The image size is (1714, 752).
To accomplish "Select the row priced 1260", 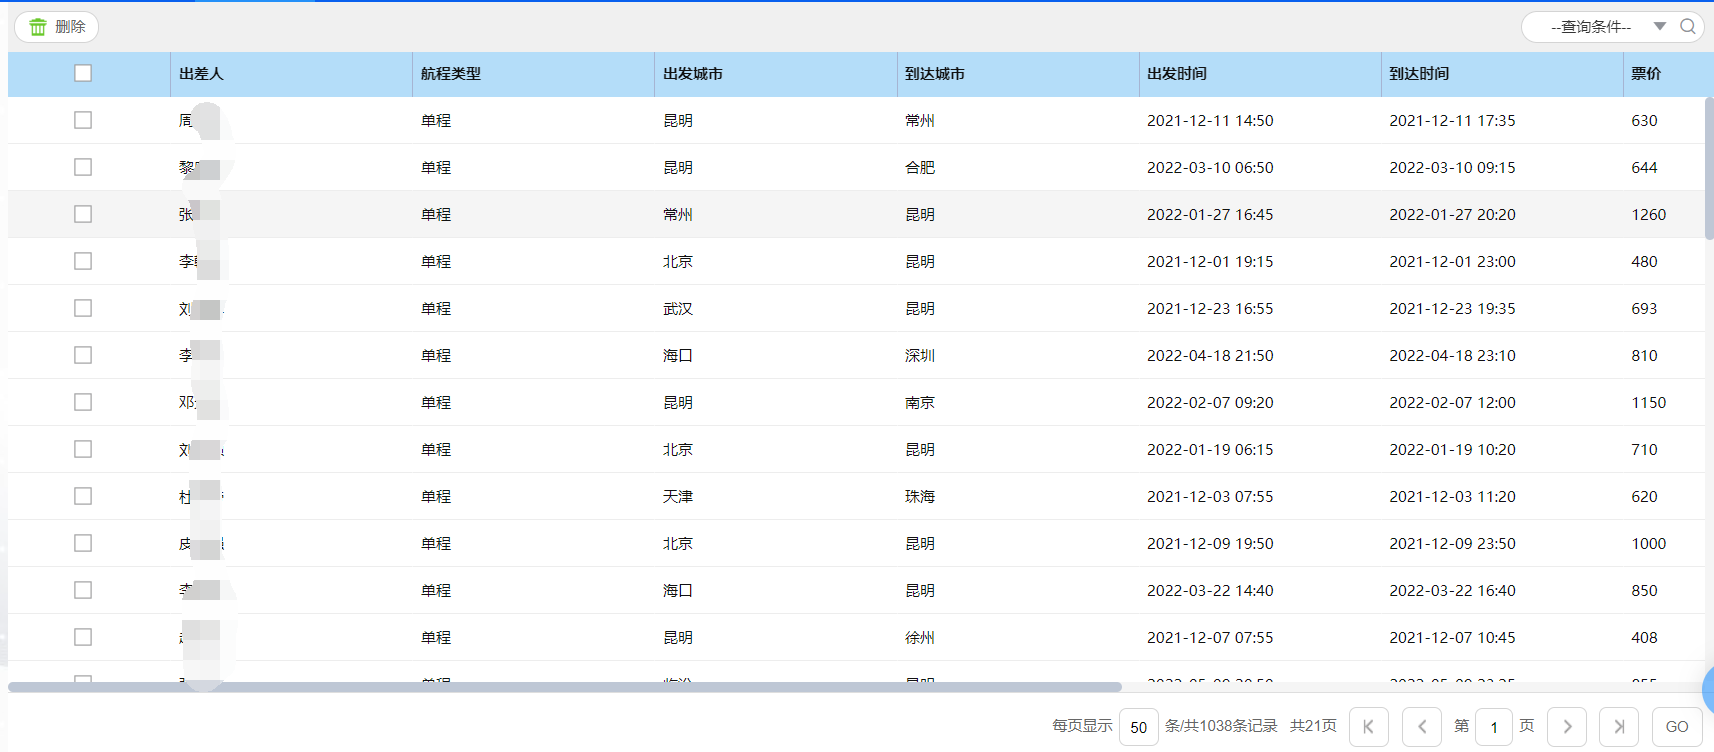I will click(83, 214).
